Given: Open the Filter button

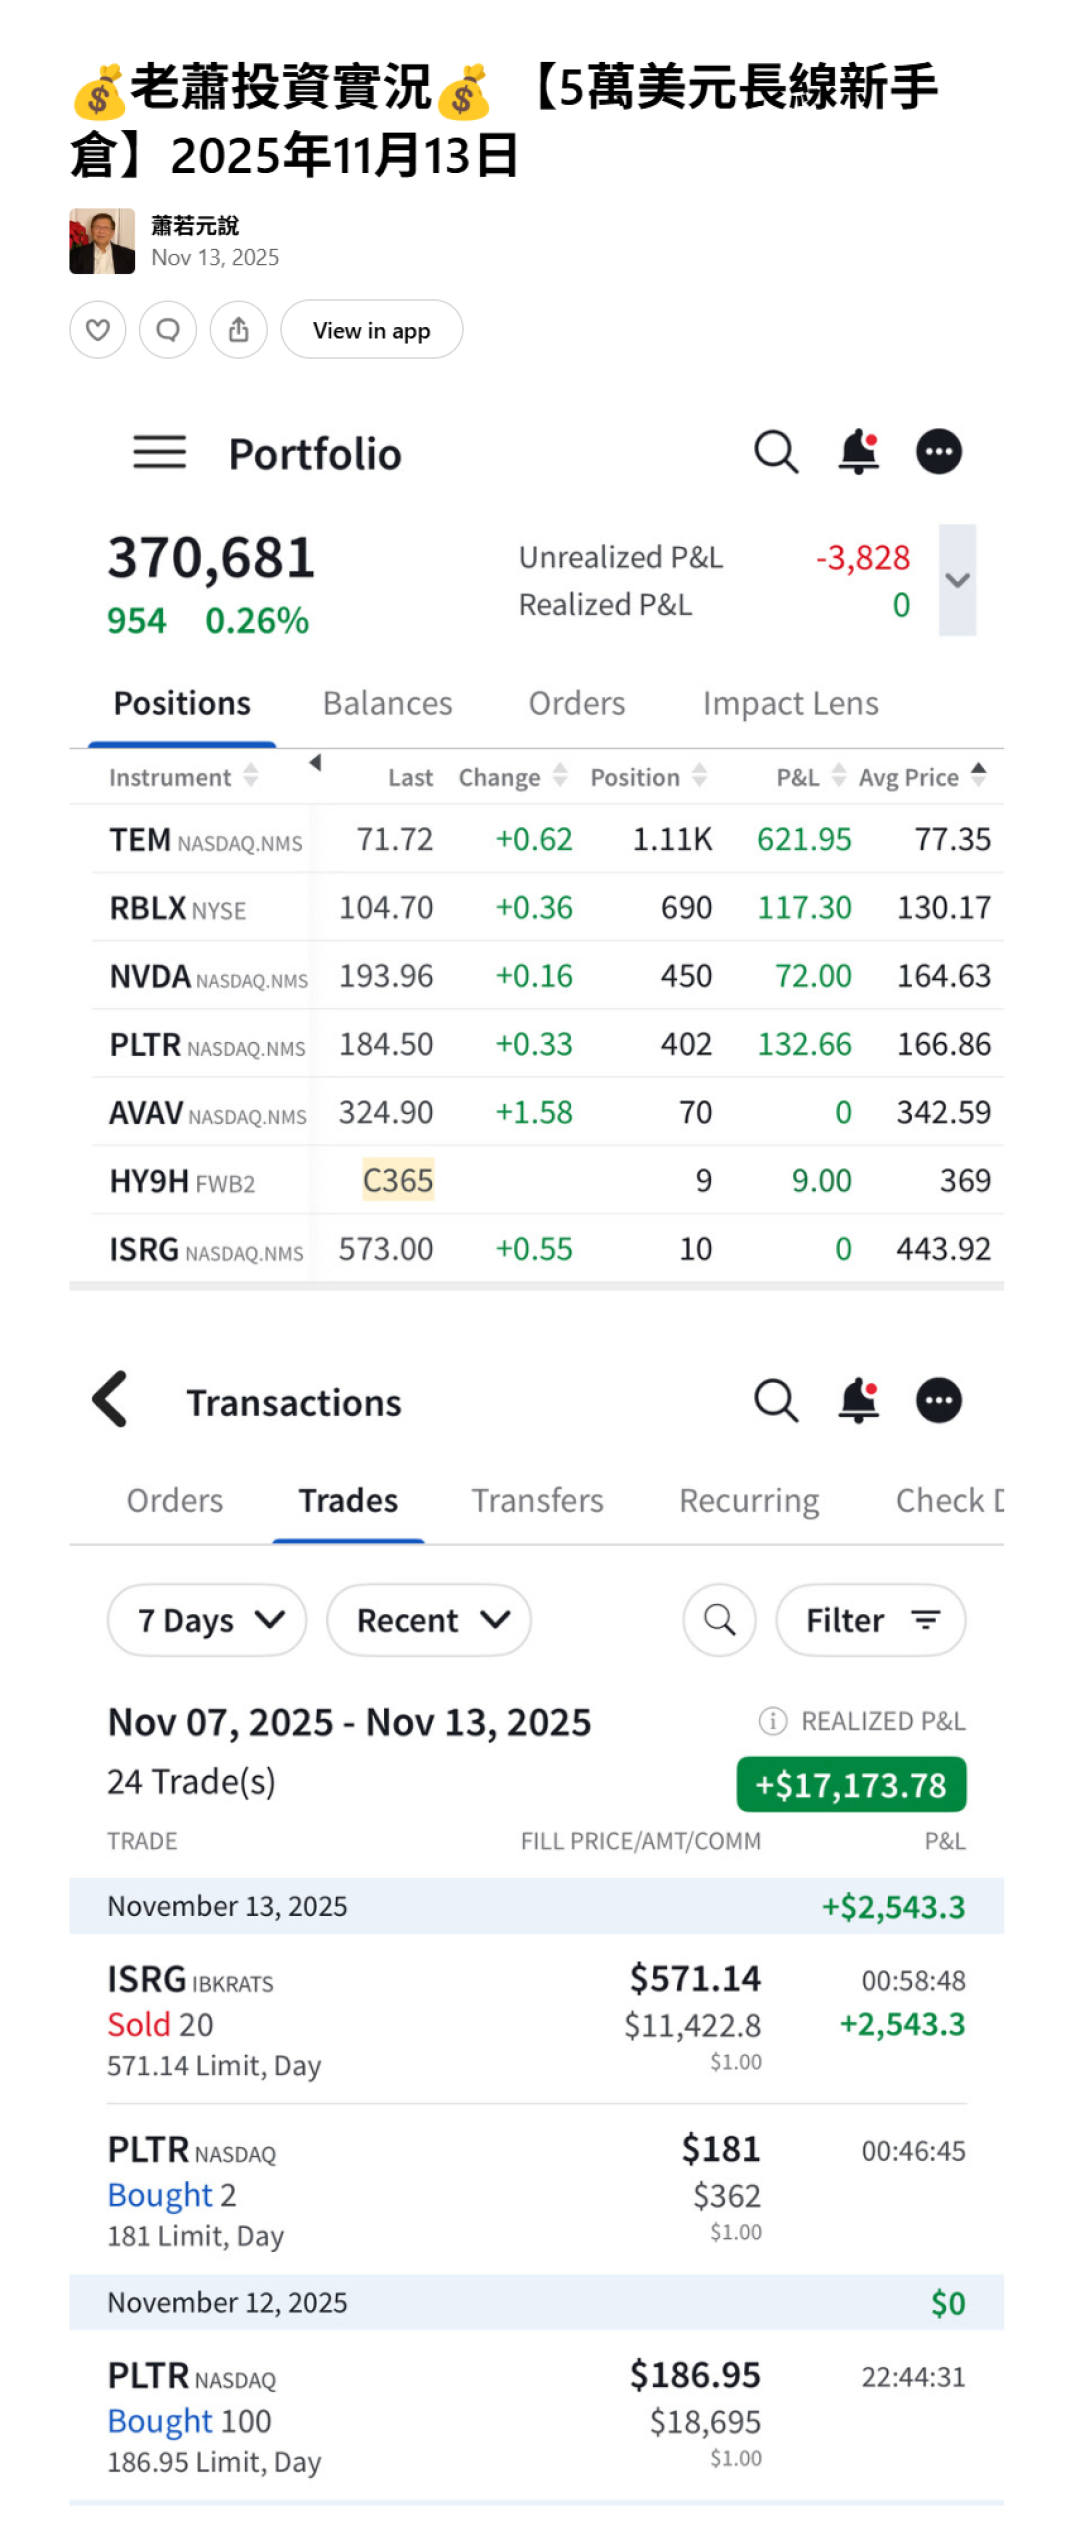Looking at the screenshot, I should pyautogui.click(x=870, y=1620).
